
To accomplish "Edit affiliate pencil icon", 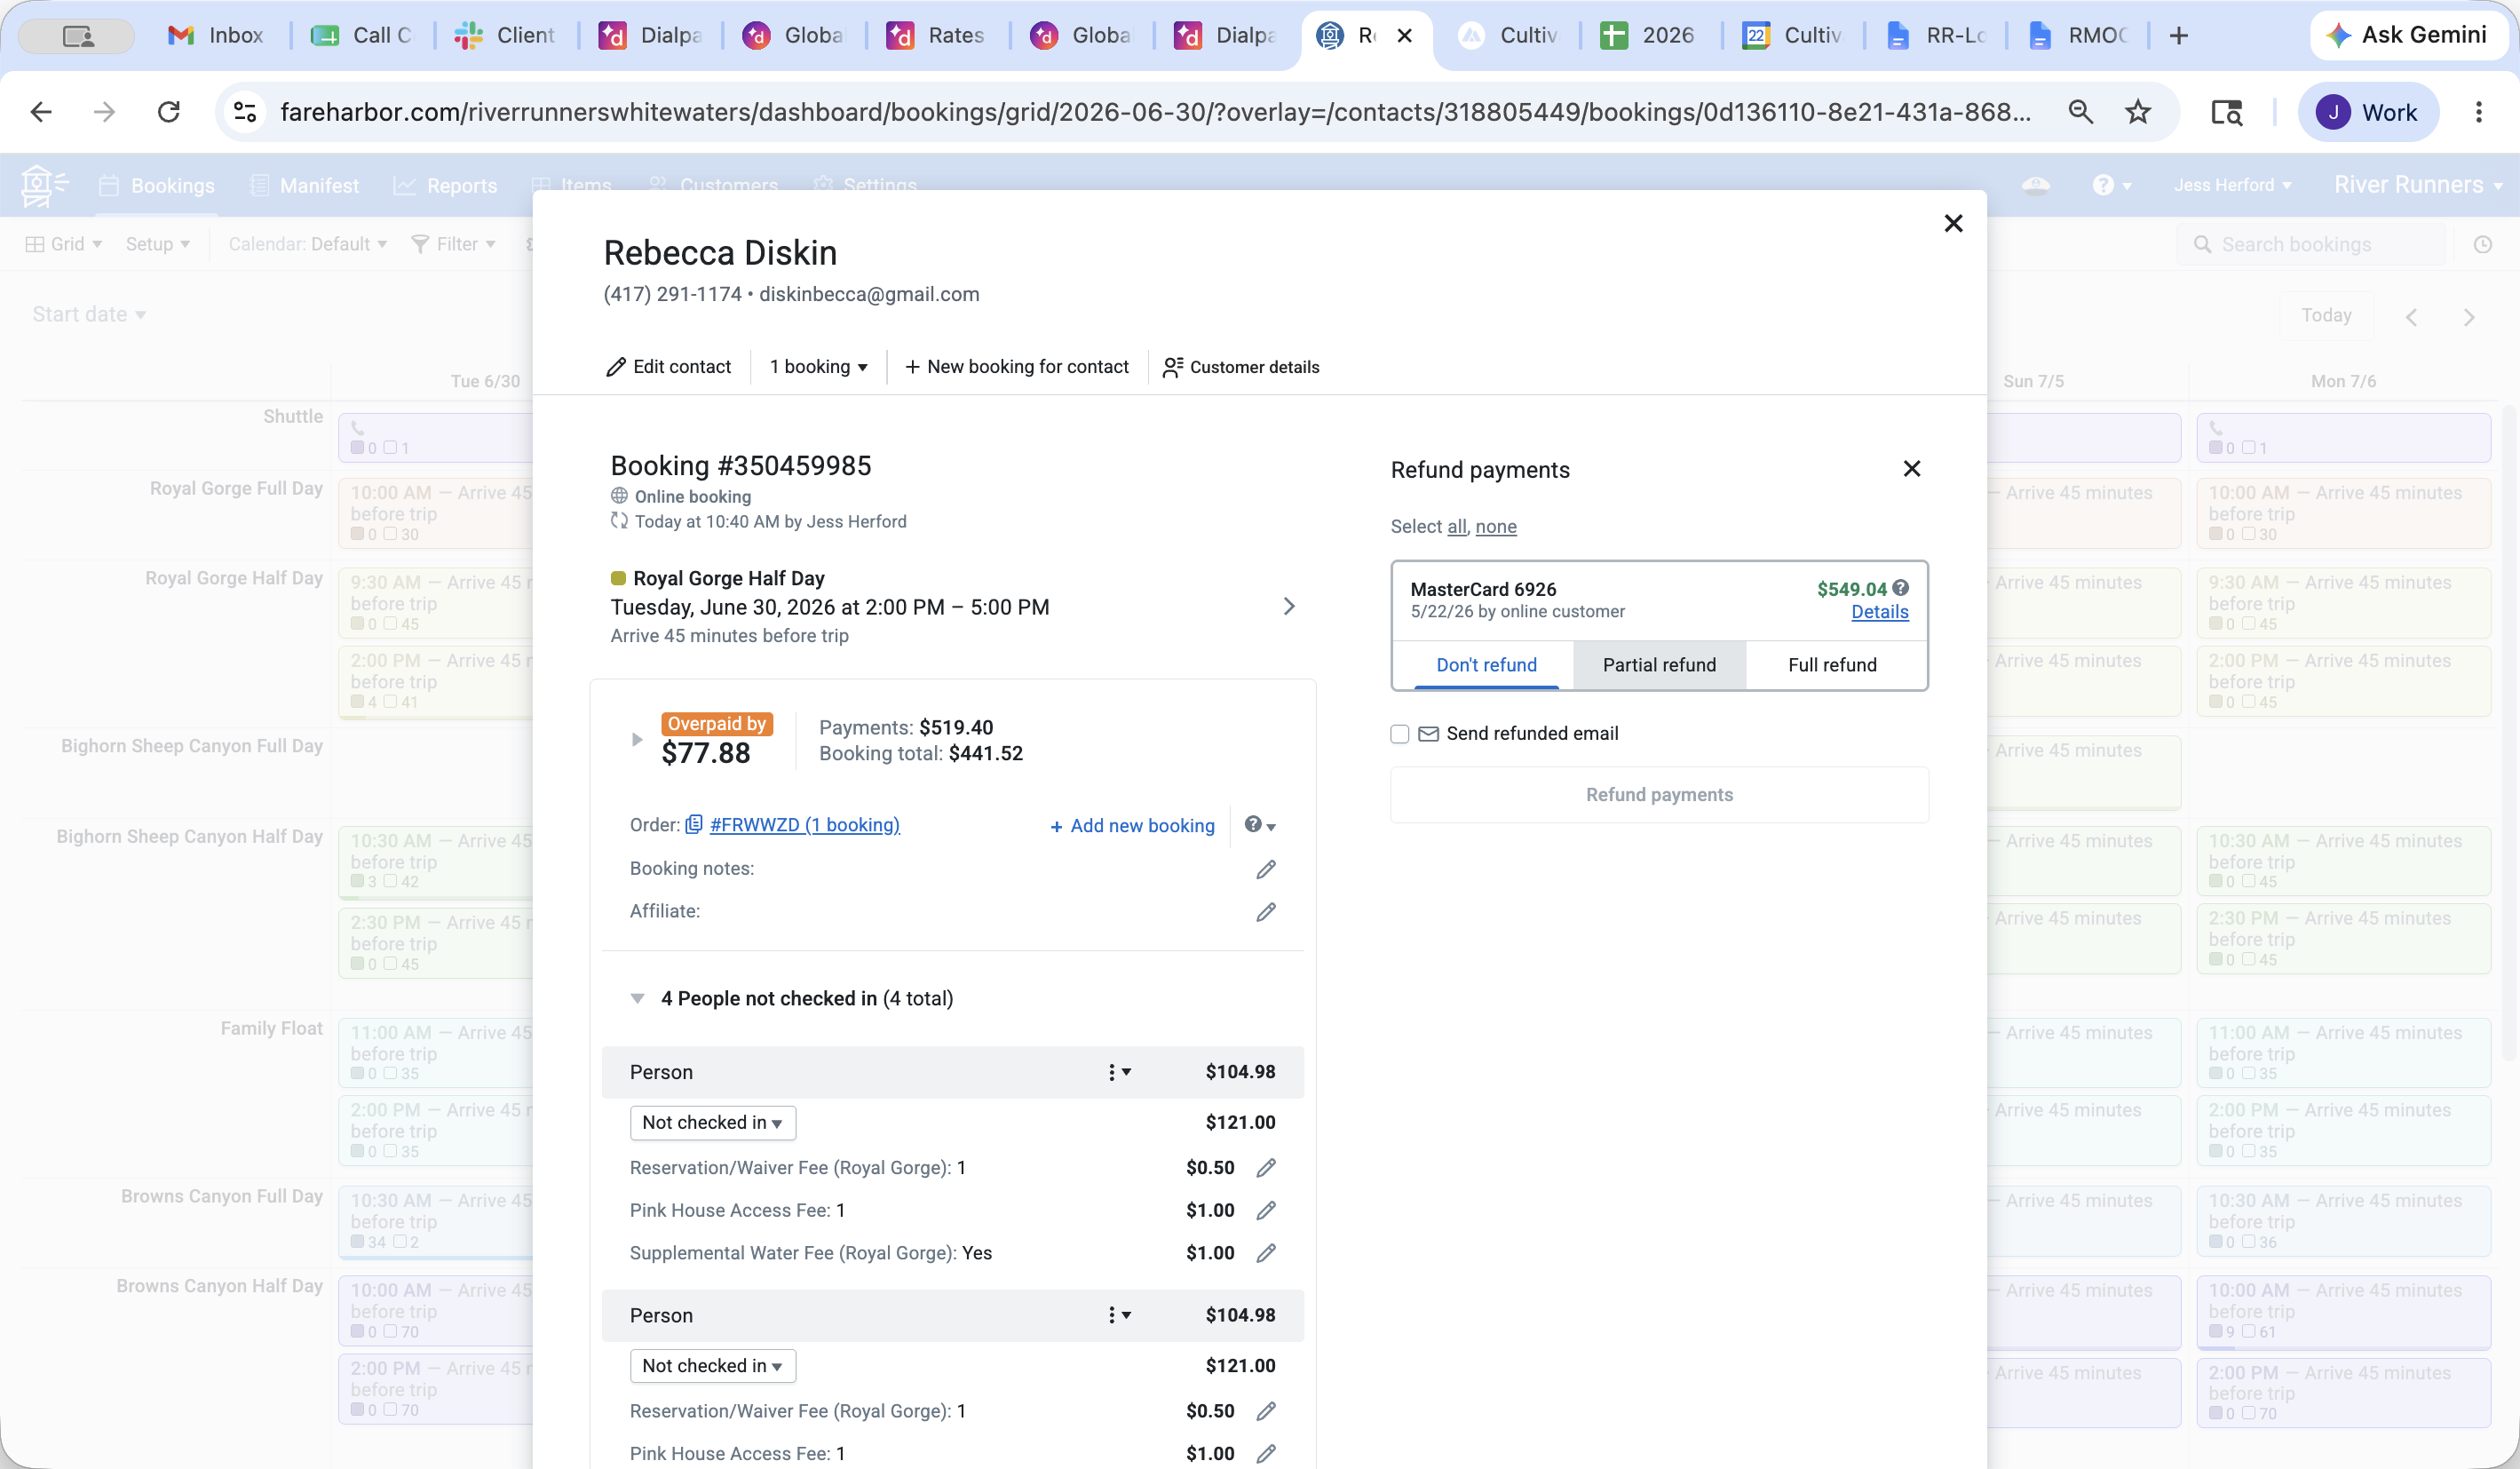I will point(1266,911).
